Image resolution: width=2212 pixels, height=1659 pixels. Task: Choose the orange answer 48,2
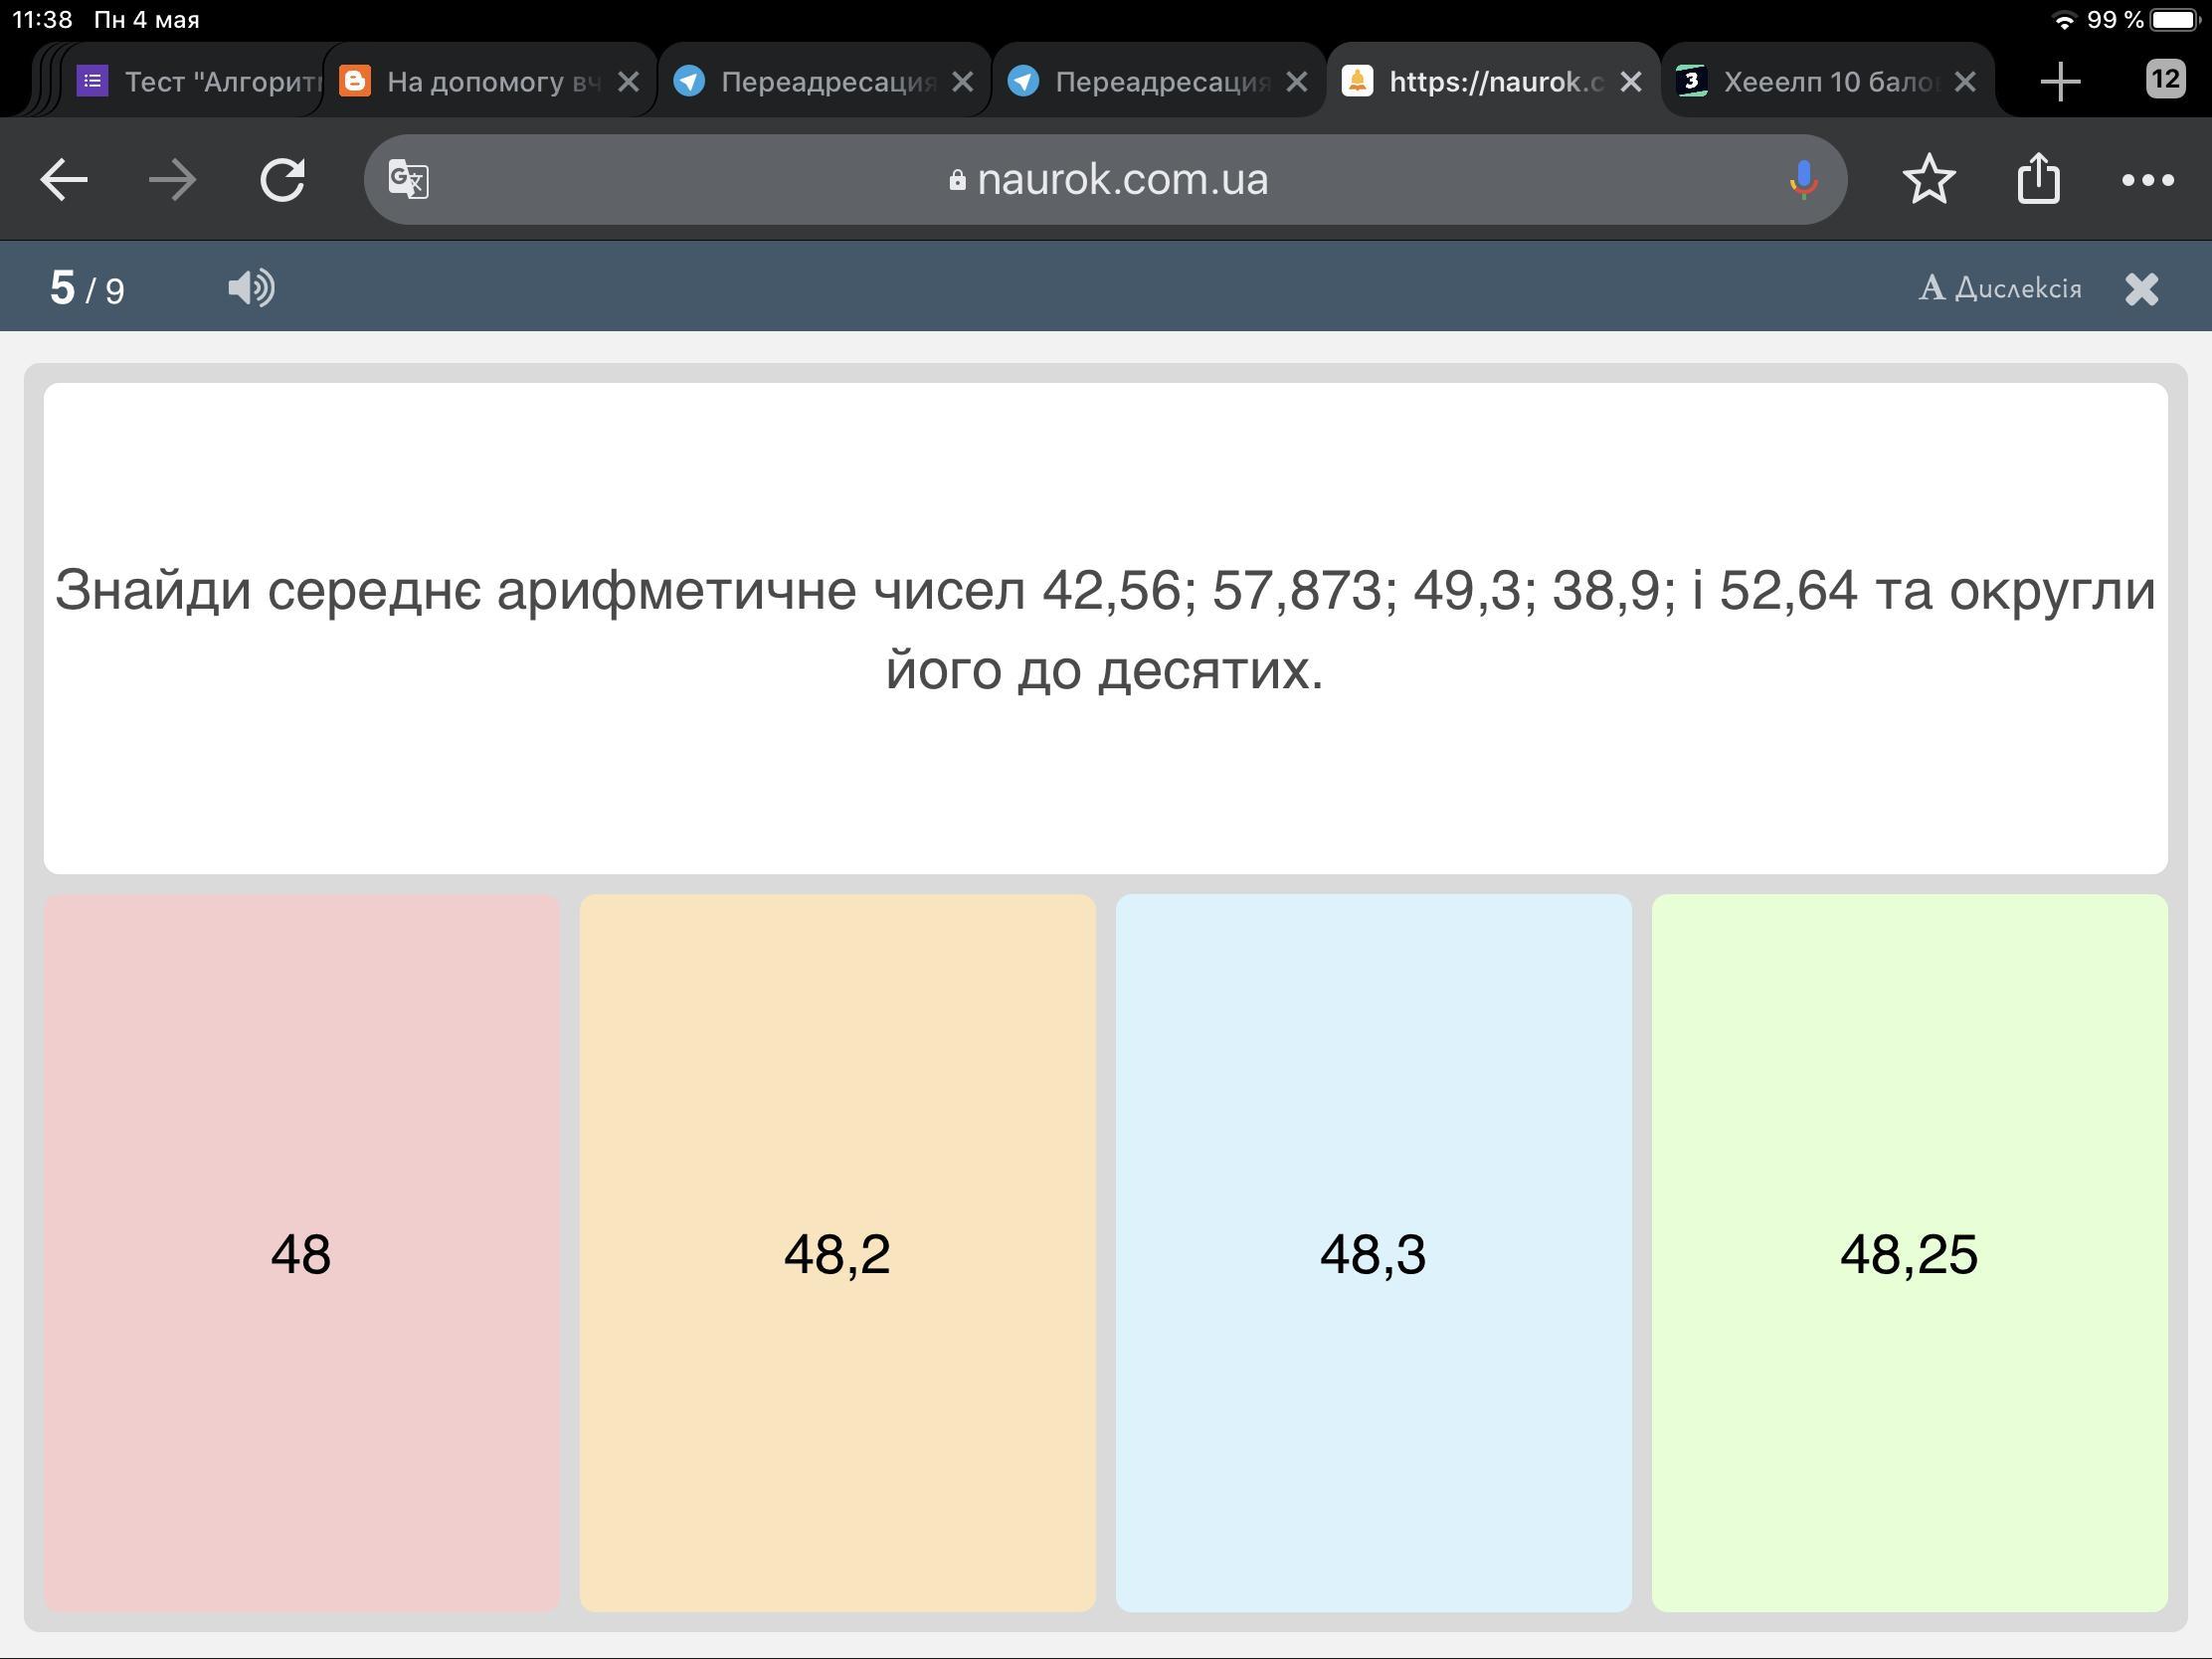click(x=837, y=1253)
